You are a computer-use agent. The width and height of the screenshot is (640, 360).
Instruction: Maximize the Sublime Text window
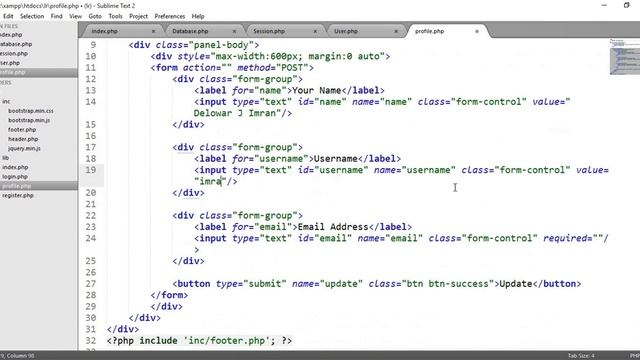[627, 5]
